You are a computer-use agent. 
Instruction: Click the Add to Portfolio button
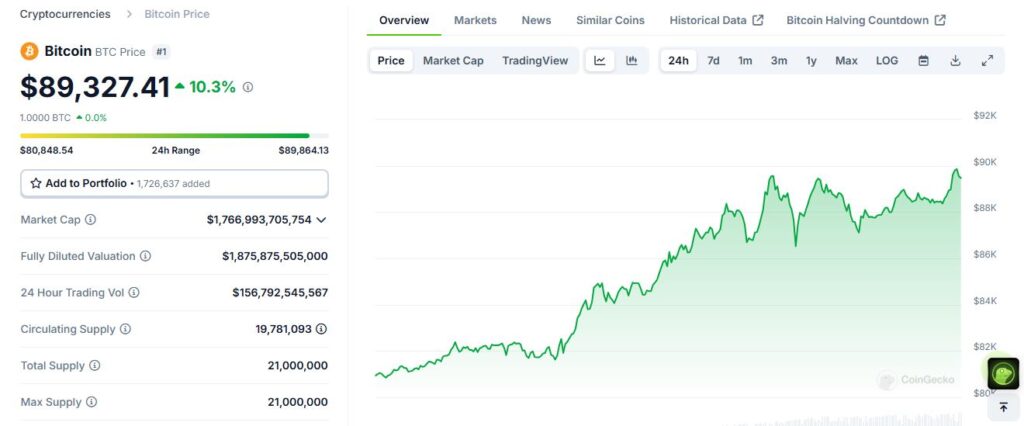174,184
